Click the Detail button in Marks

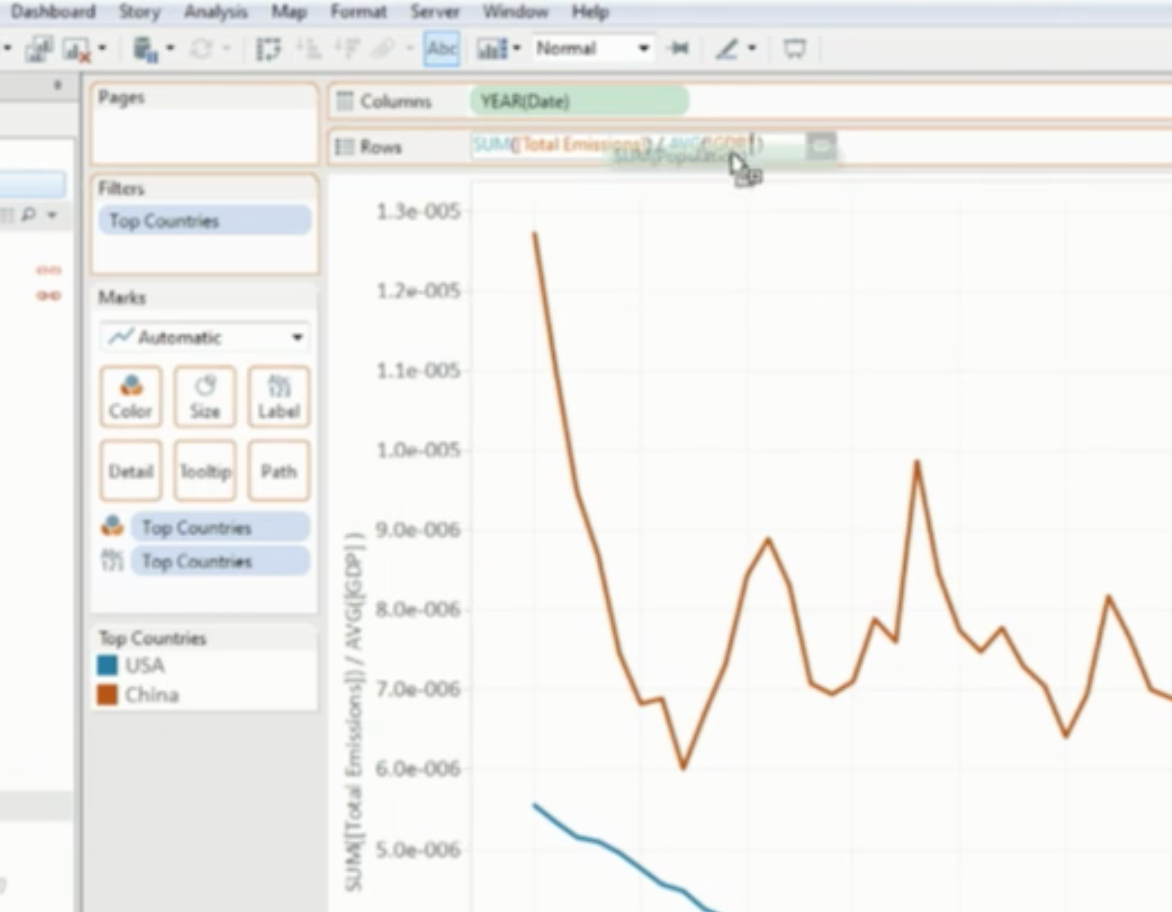(130, 471)
